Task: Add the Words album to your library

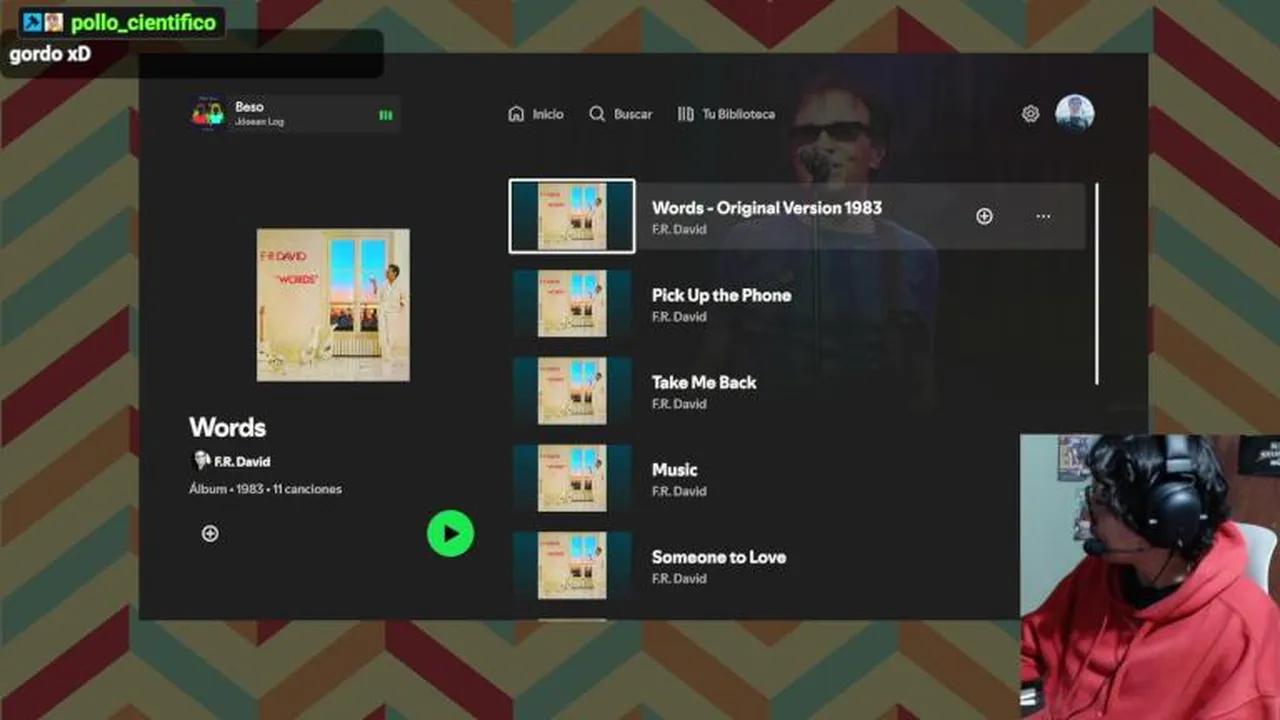Action: coord(210,533)
